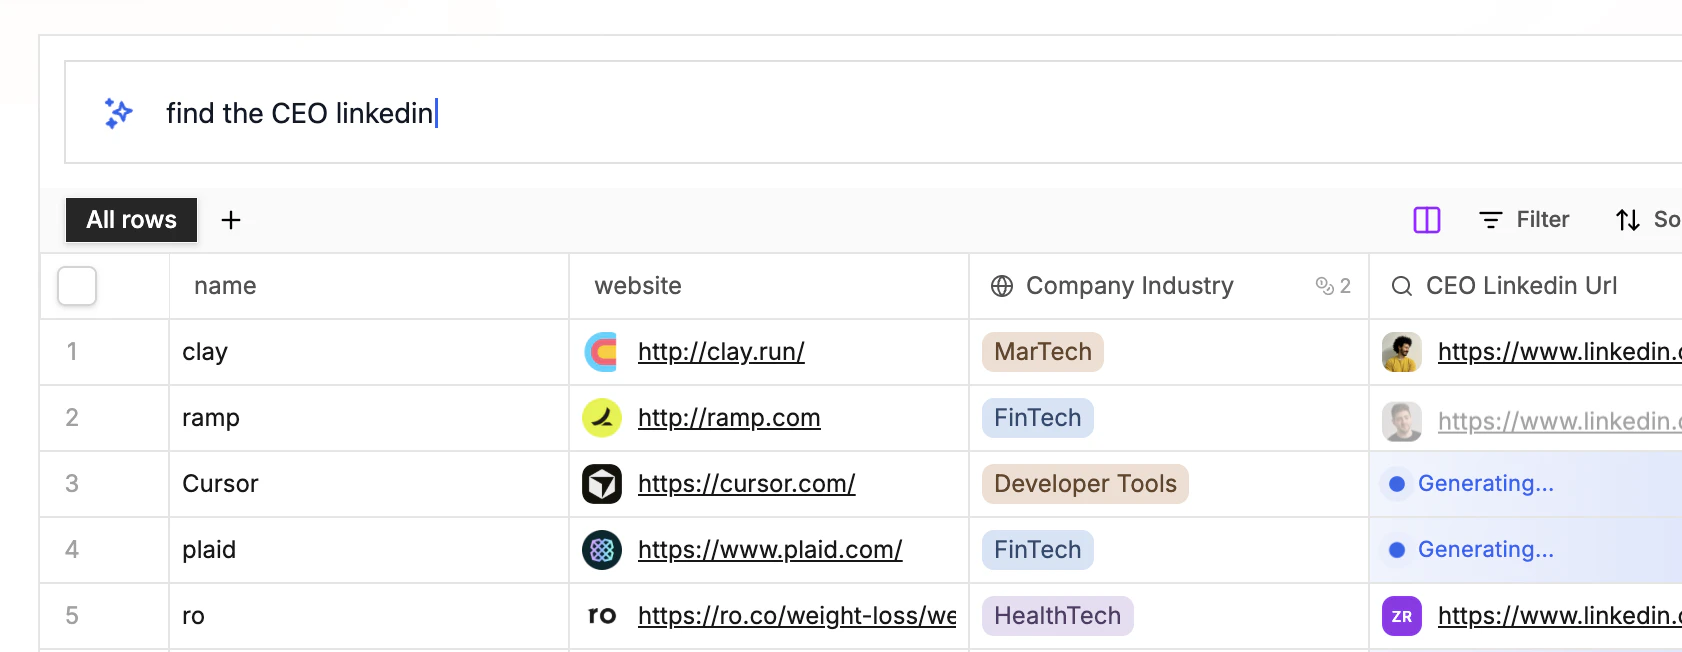Screen dimensions: 1682x652
Task: Switch to the All rows tab
Action: tap(131, 220)
